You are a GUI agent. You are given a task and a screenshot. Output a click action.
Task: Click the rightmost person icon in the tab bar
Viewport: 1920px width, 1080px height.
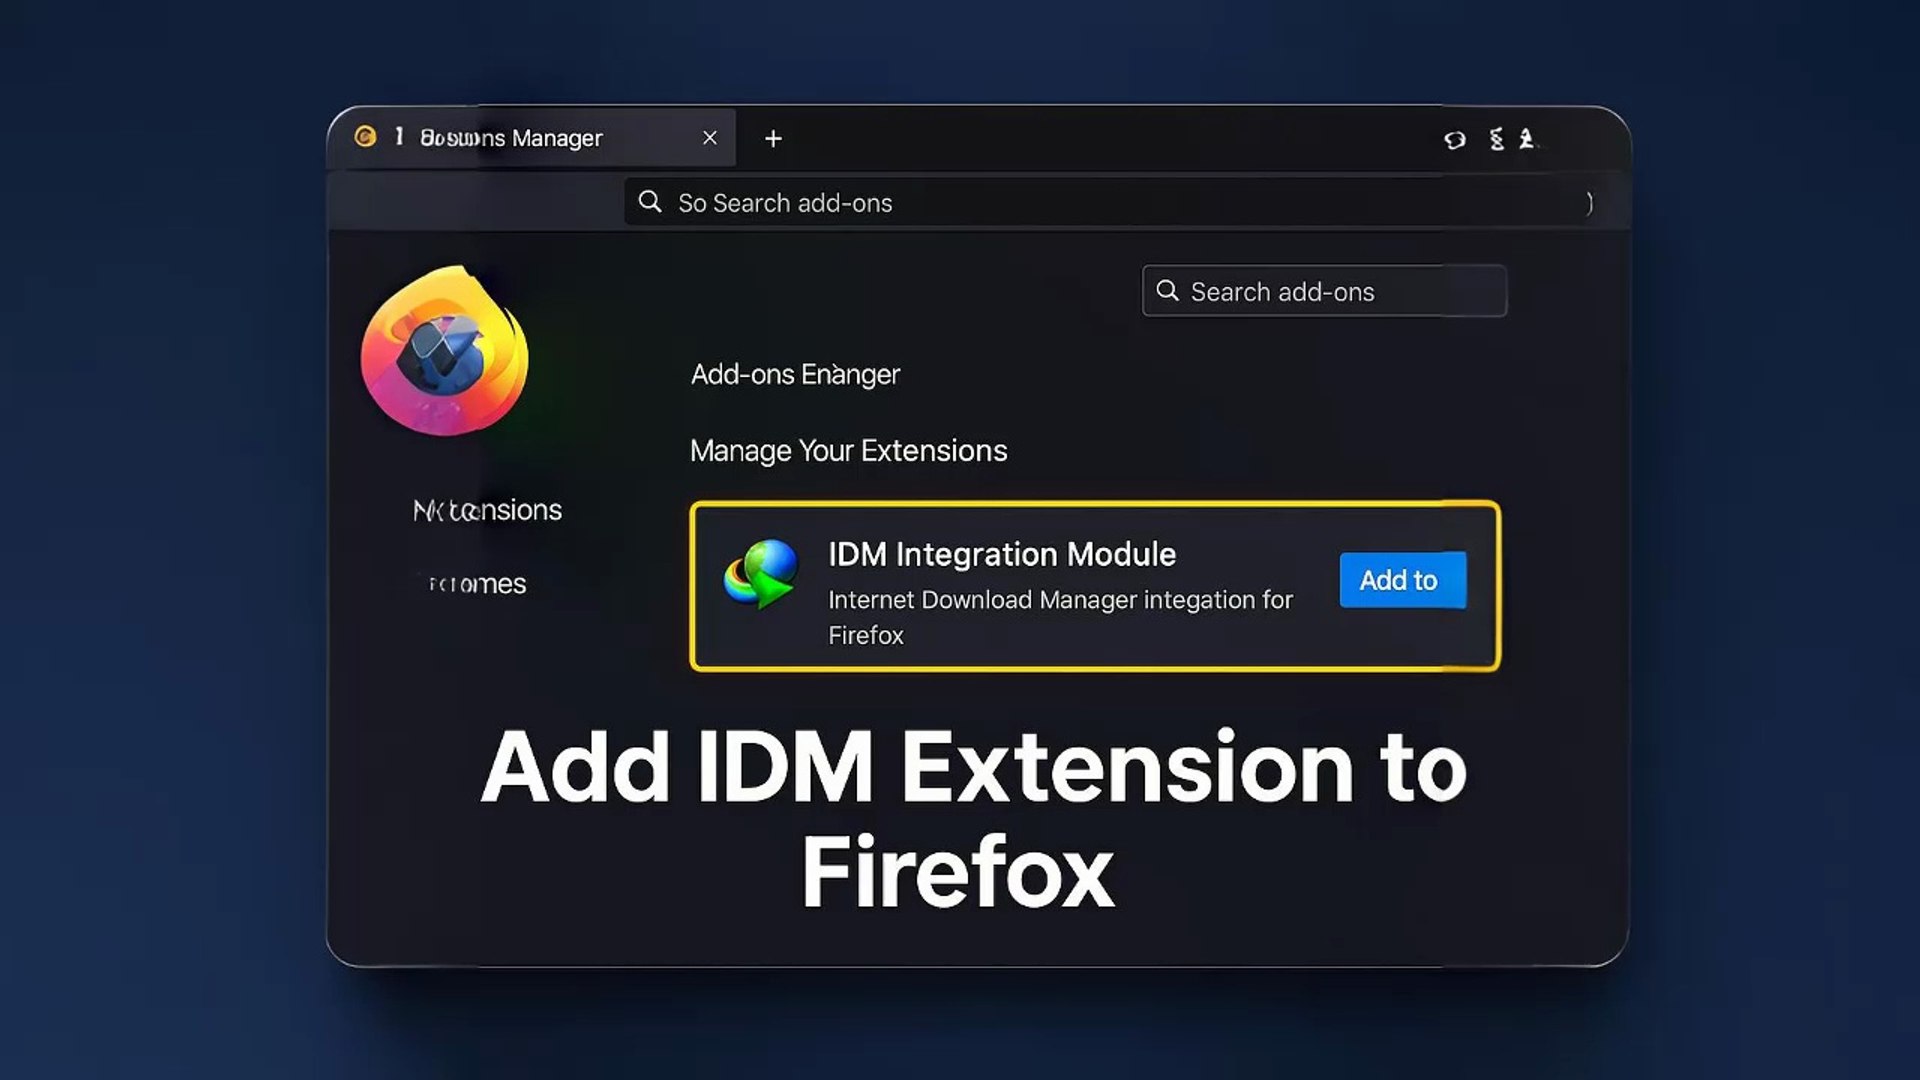pos(1527,139)
